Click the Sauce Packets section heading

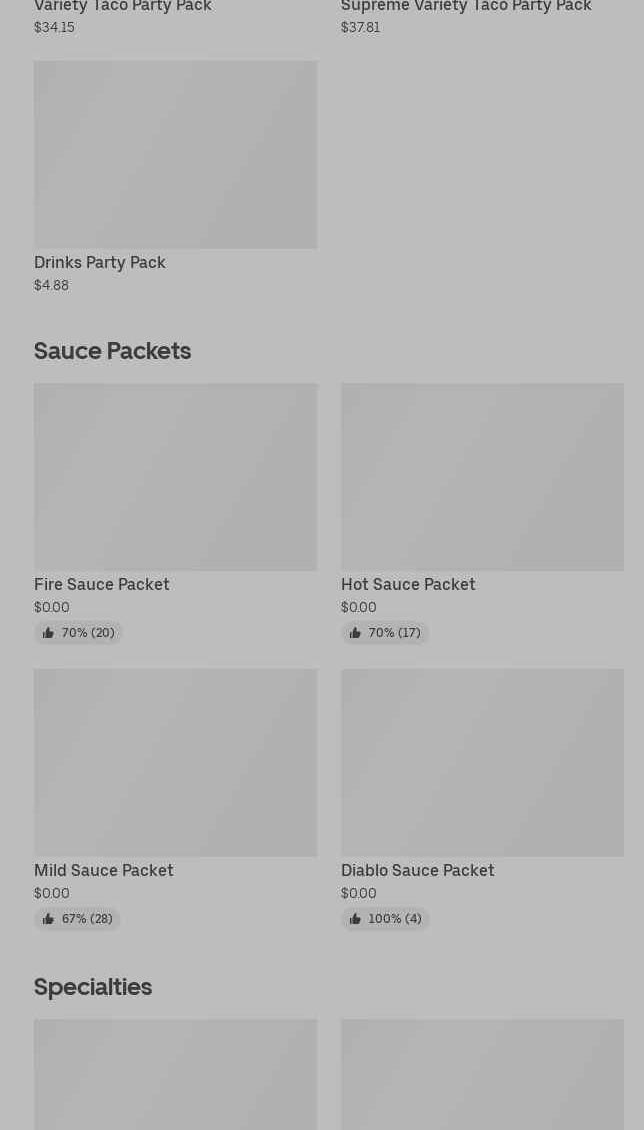(112, 351)
